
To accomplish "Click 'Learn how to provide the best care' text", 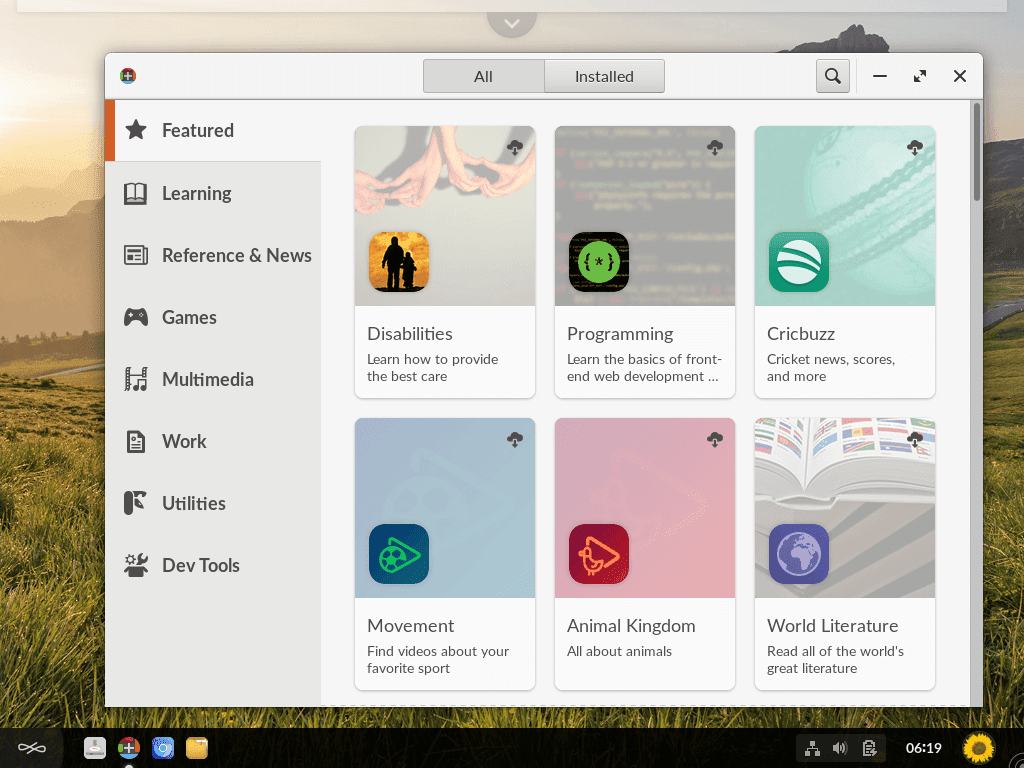I will click(x=432, y=368).
